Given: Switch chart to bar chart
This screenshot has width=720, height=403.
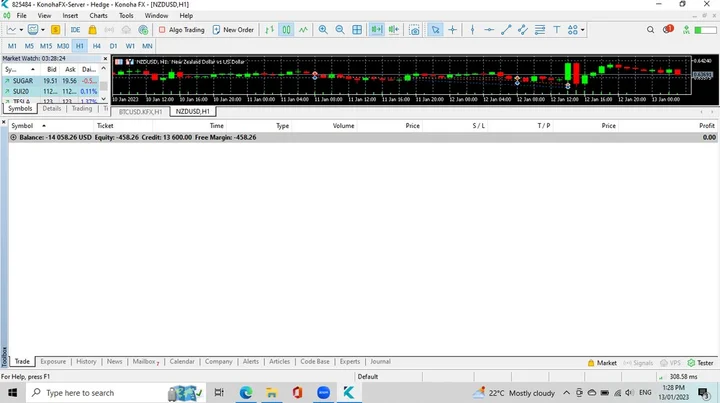Looking at the screenshot, I should coord(270,30).
